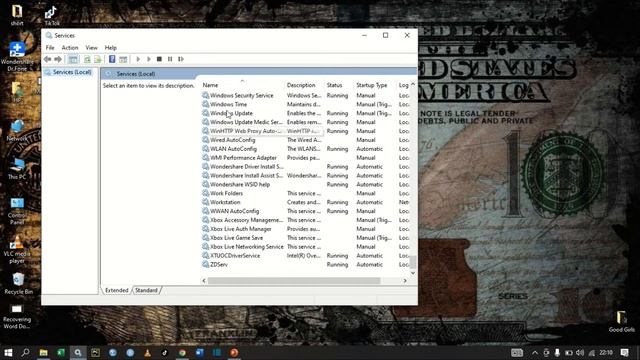This screenshot has height=360, width=640.
Task: Select the XTUOCDriverService row
Action: pos(305,256)
